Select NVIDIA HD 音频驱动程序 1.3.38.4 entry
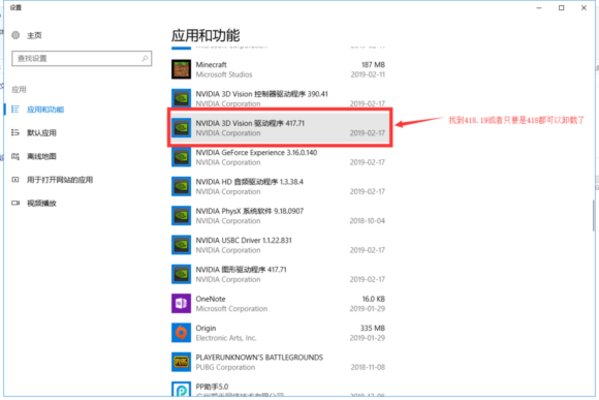The image size is (599, 400). tap(249, 181)
